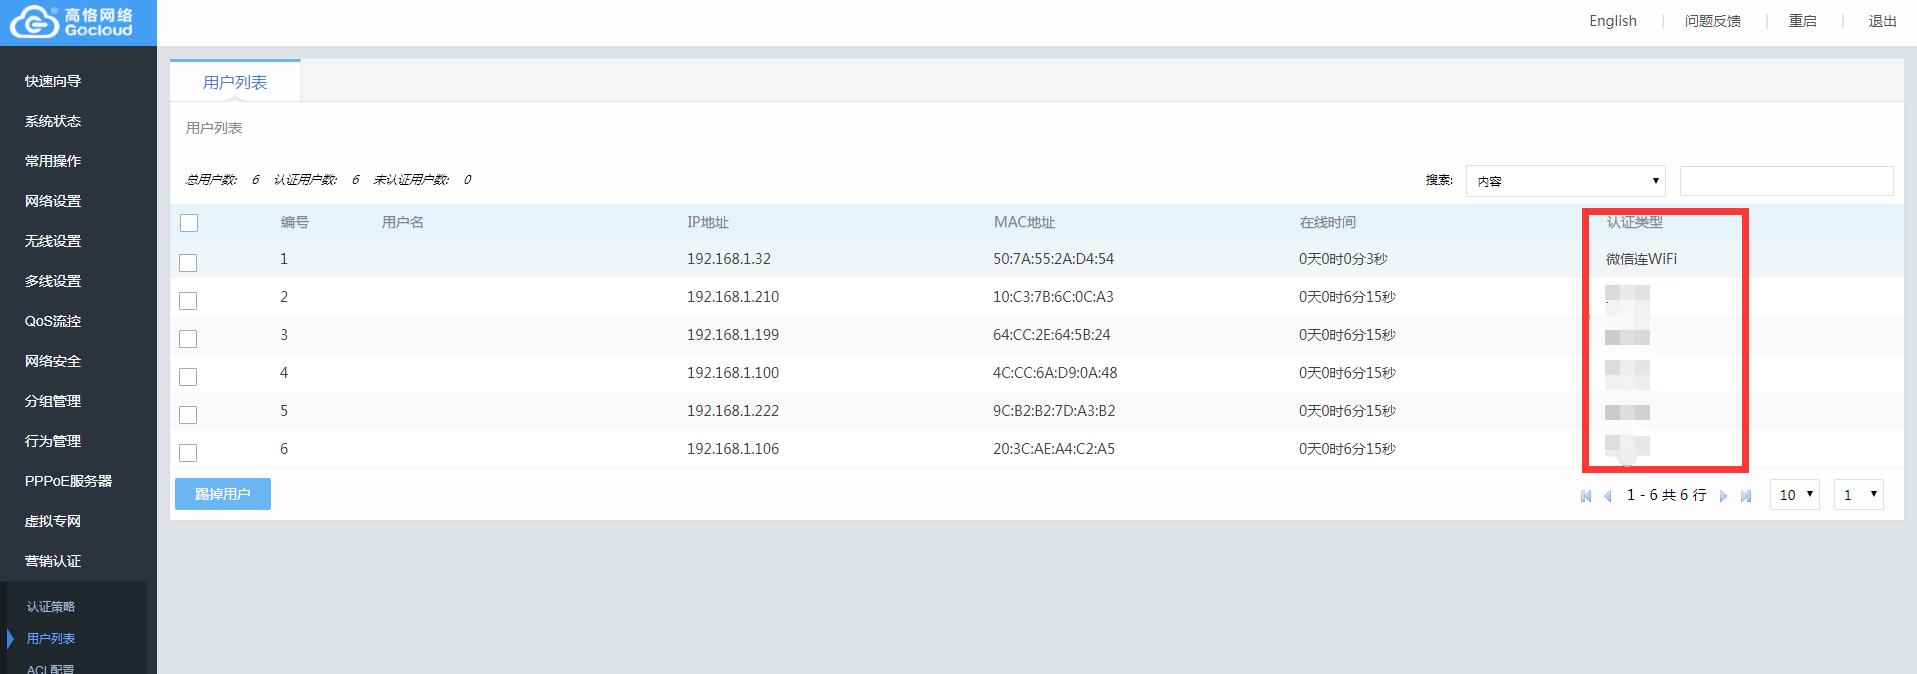Select MAC address 64:CC:2E:64:5B:24
The height and width of the screenshot is (674, 1917).
(x=1052, y=335)
